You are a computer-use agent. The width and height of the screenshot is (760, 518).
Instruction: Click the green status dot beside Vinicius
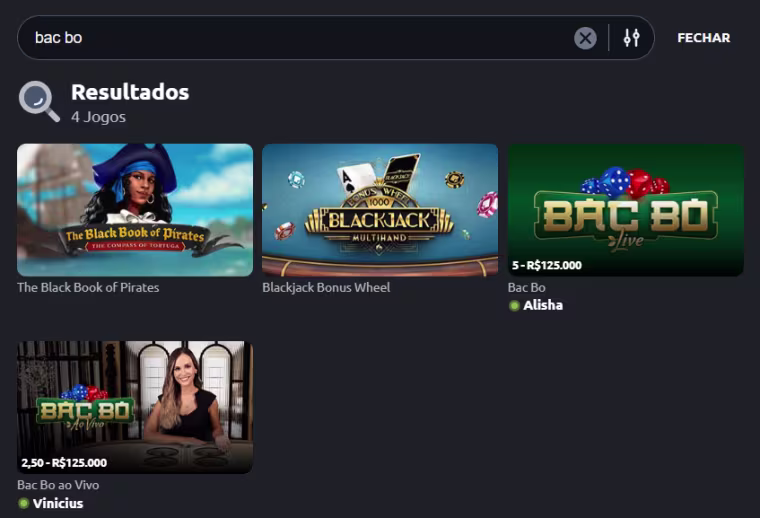coord(23,503)
